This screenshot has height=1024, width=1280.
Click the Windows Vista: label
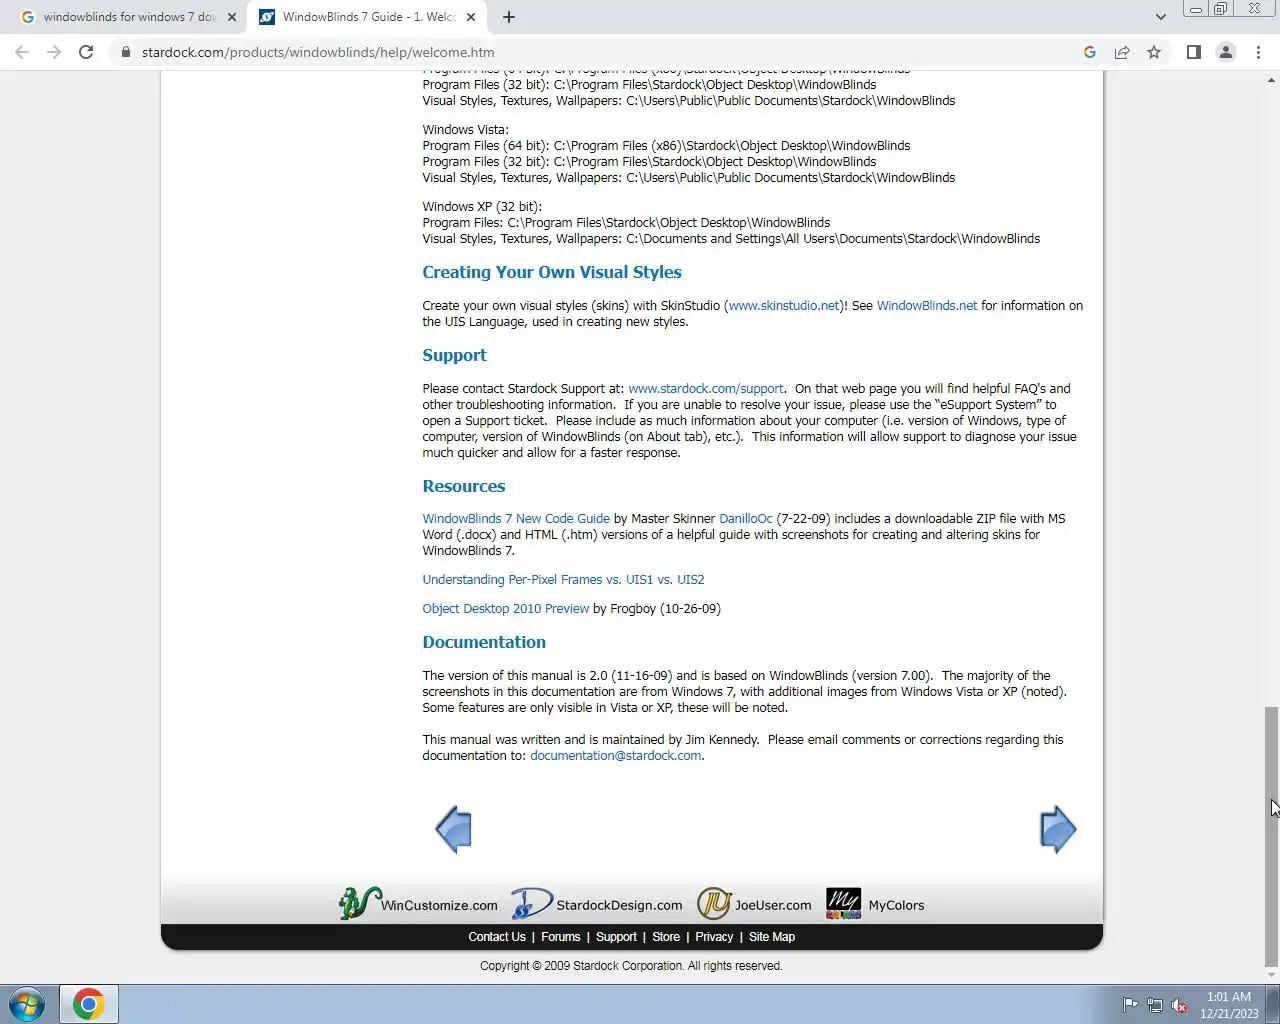(x=466, y=130)
